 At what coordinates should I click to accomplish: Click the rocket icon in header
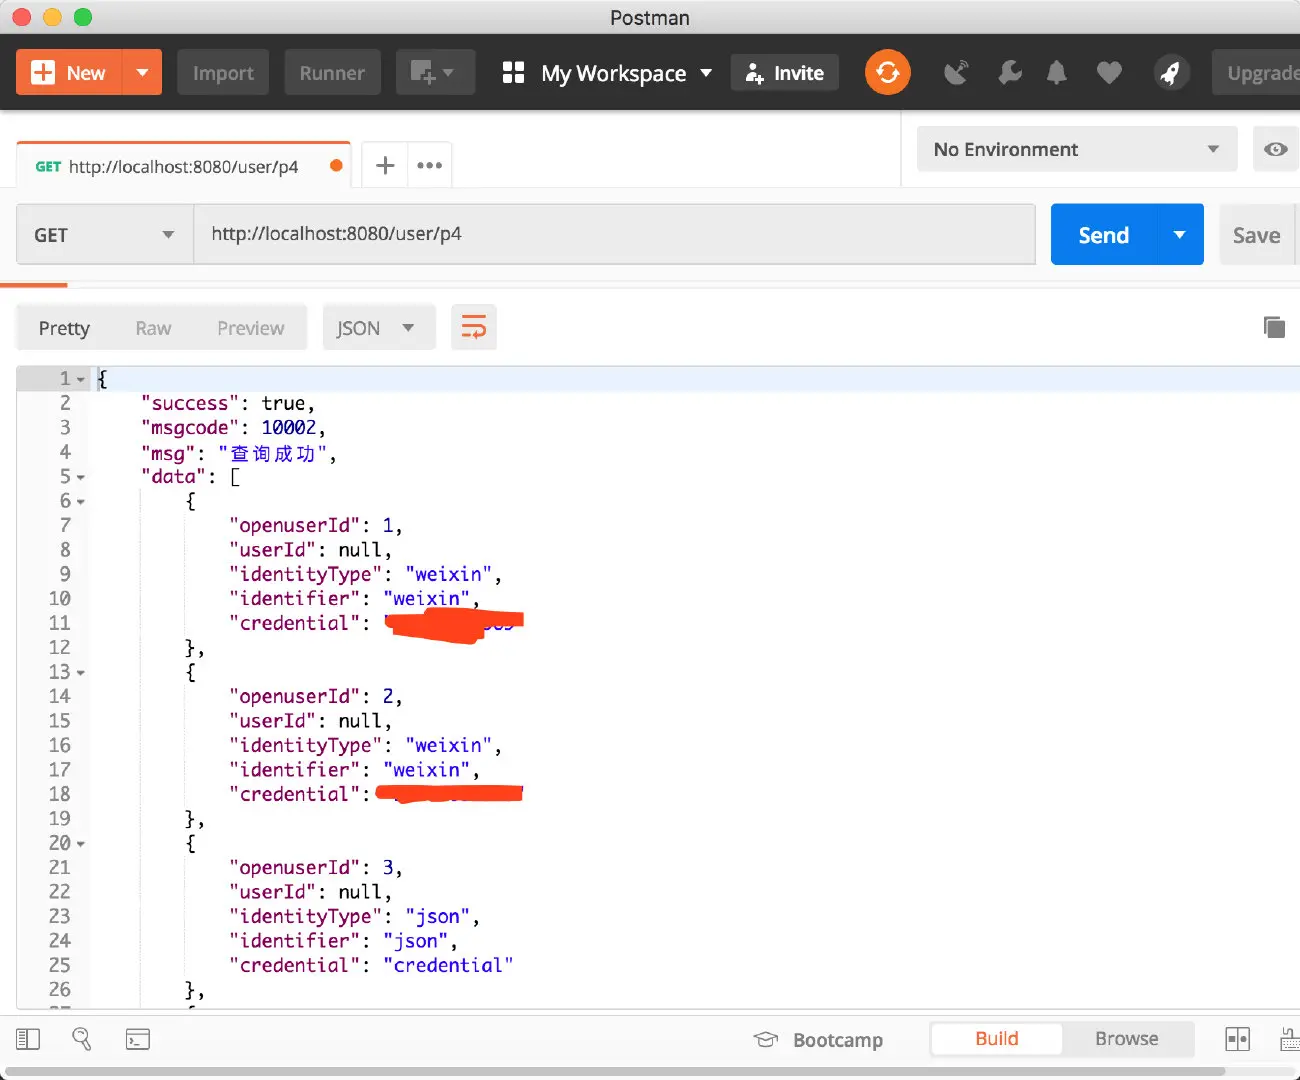[1170, 73]
